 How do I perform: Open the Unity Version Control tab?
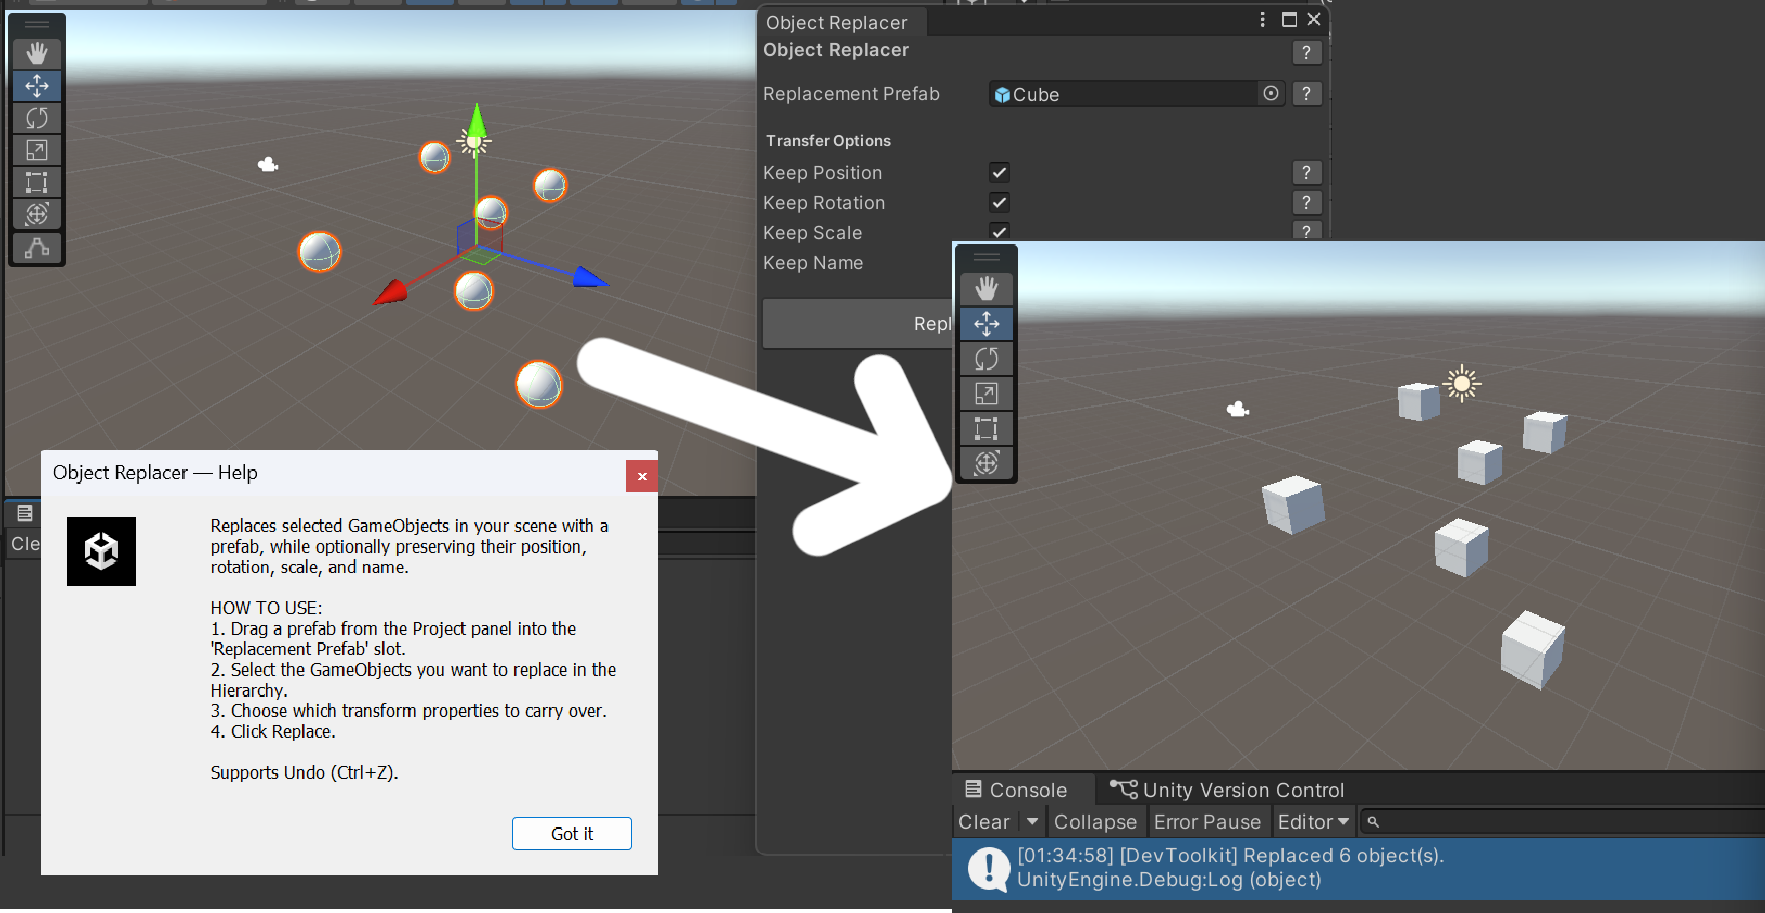(1227, 790)
